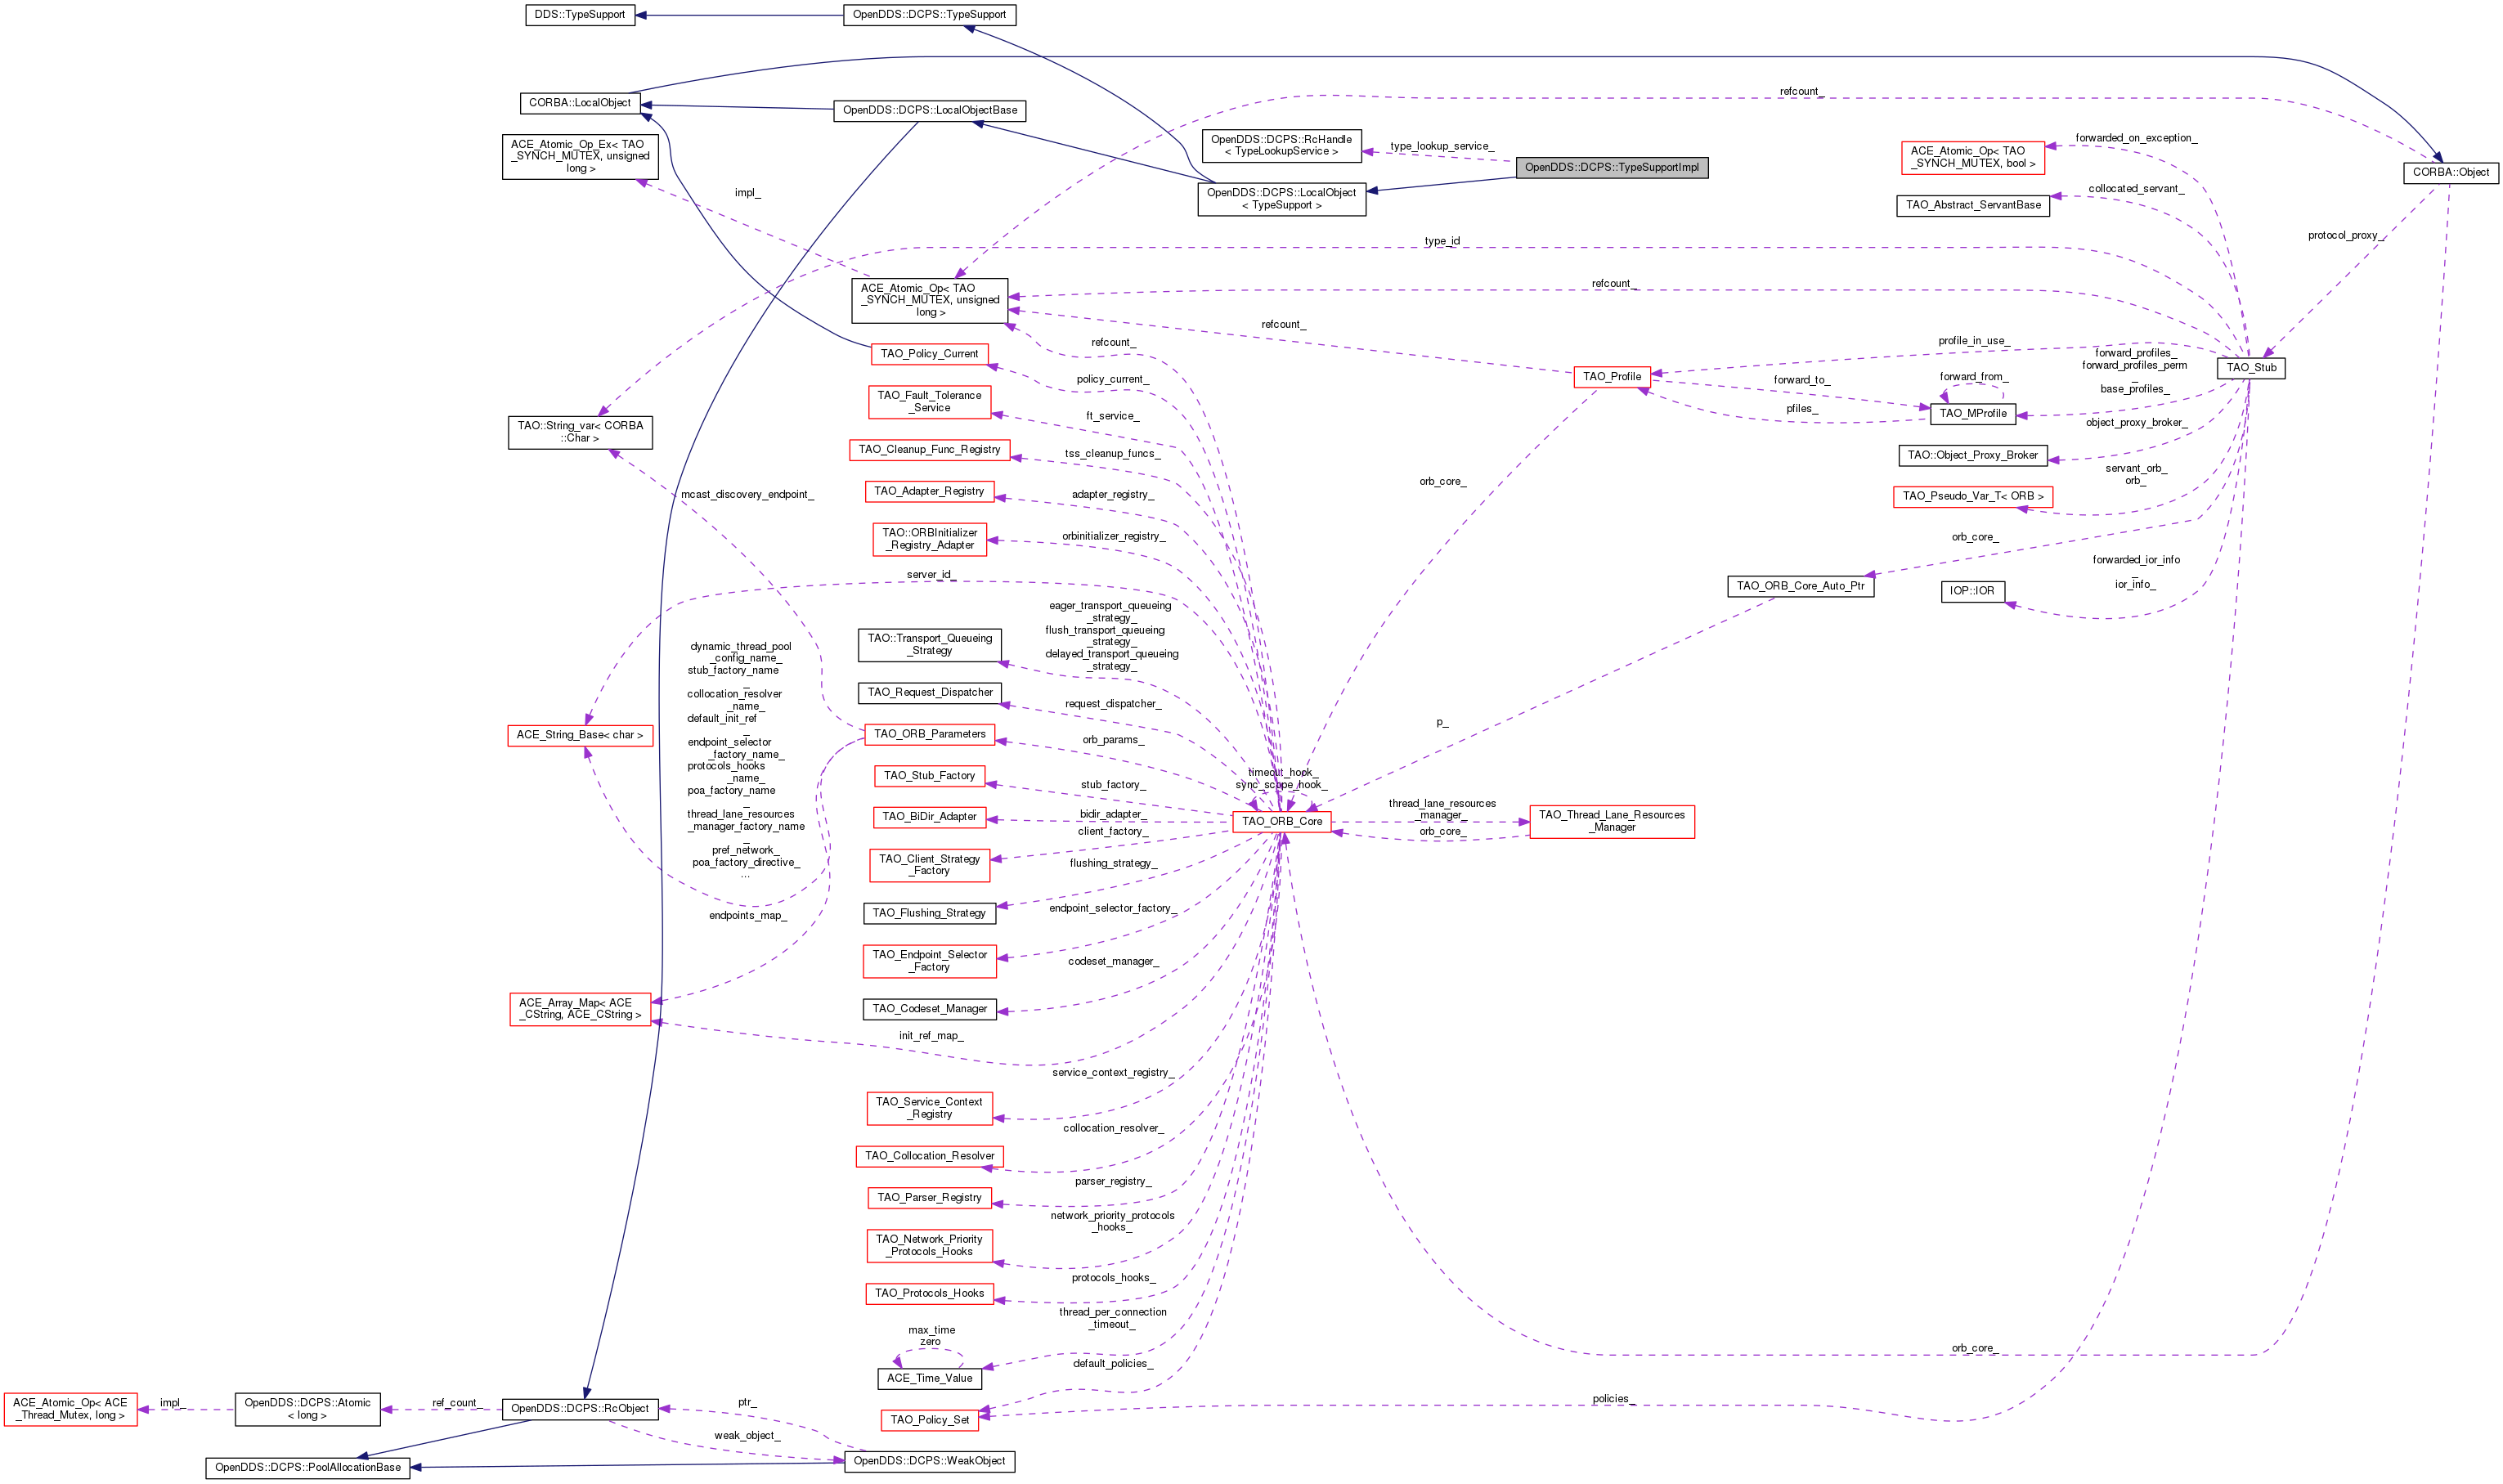Click the ACE_Array_Map<ACE_CString> node

(x=580, y=1010)
